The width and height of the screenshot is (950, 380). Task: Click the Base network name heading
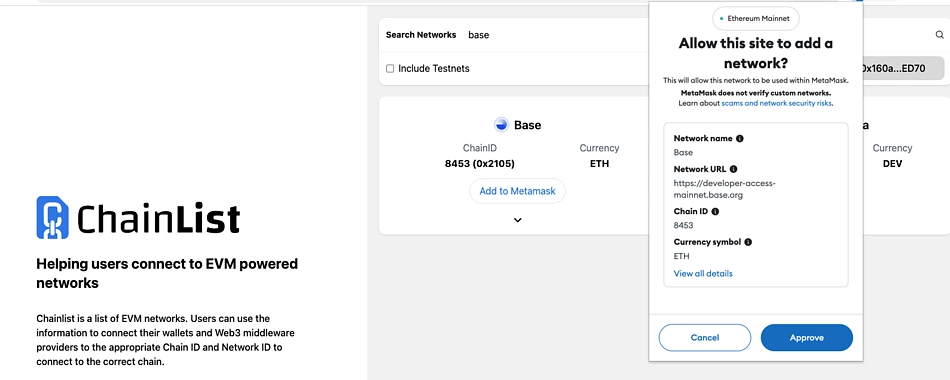[x=527, y=125]
